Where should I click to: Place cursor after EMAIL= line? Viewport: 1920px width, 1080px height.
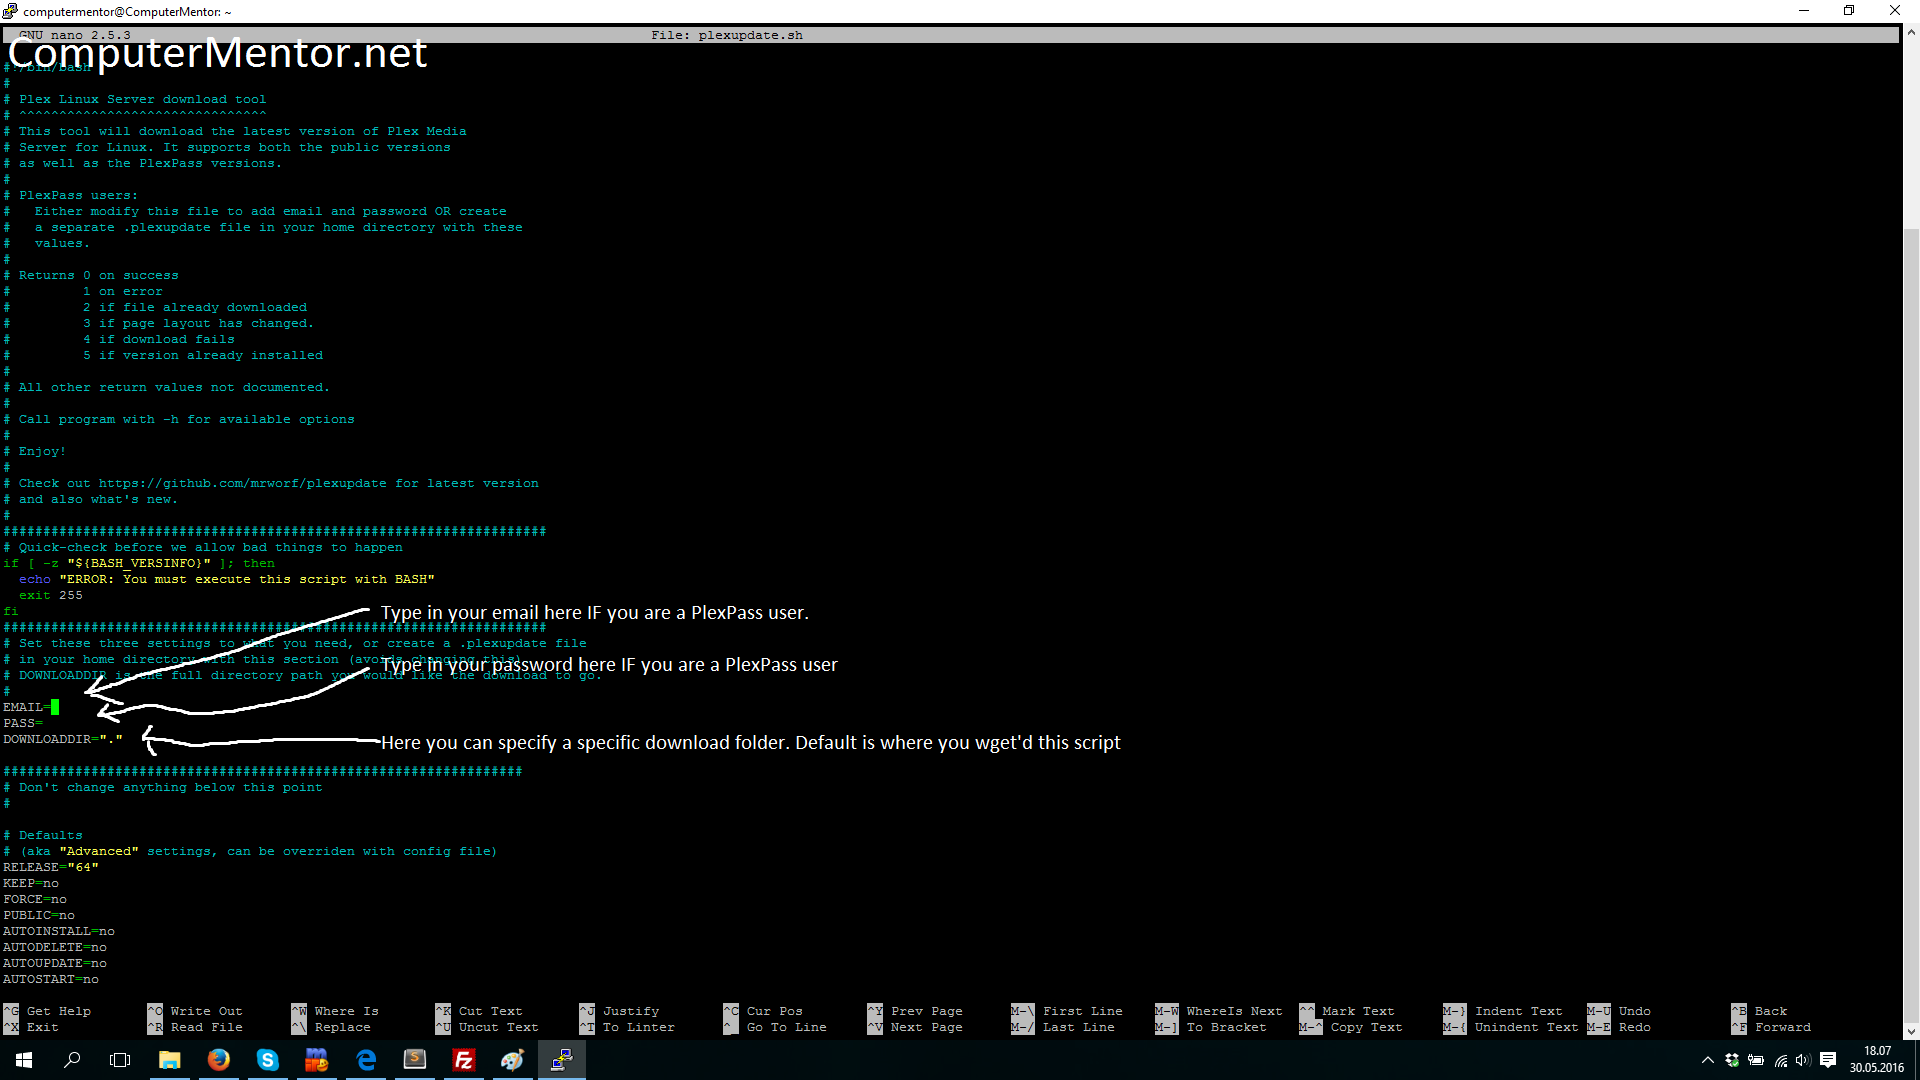(x=55, y=707)
